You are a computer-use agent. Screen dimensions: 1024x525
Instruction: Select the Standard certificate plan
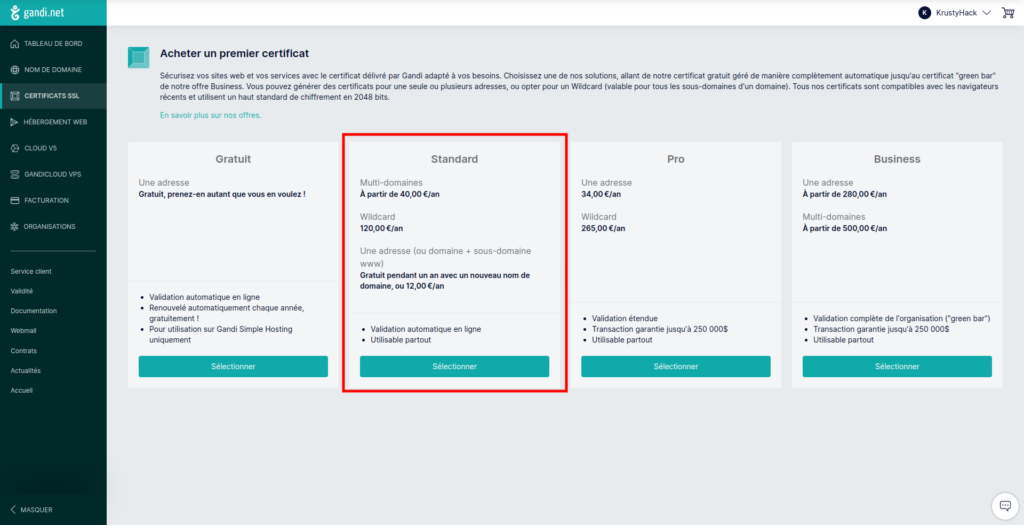click(455, 366)
